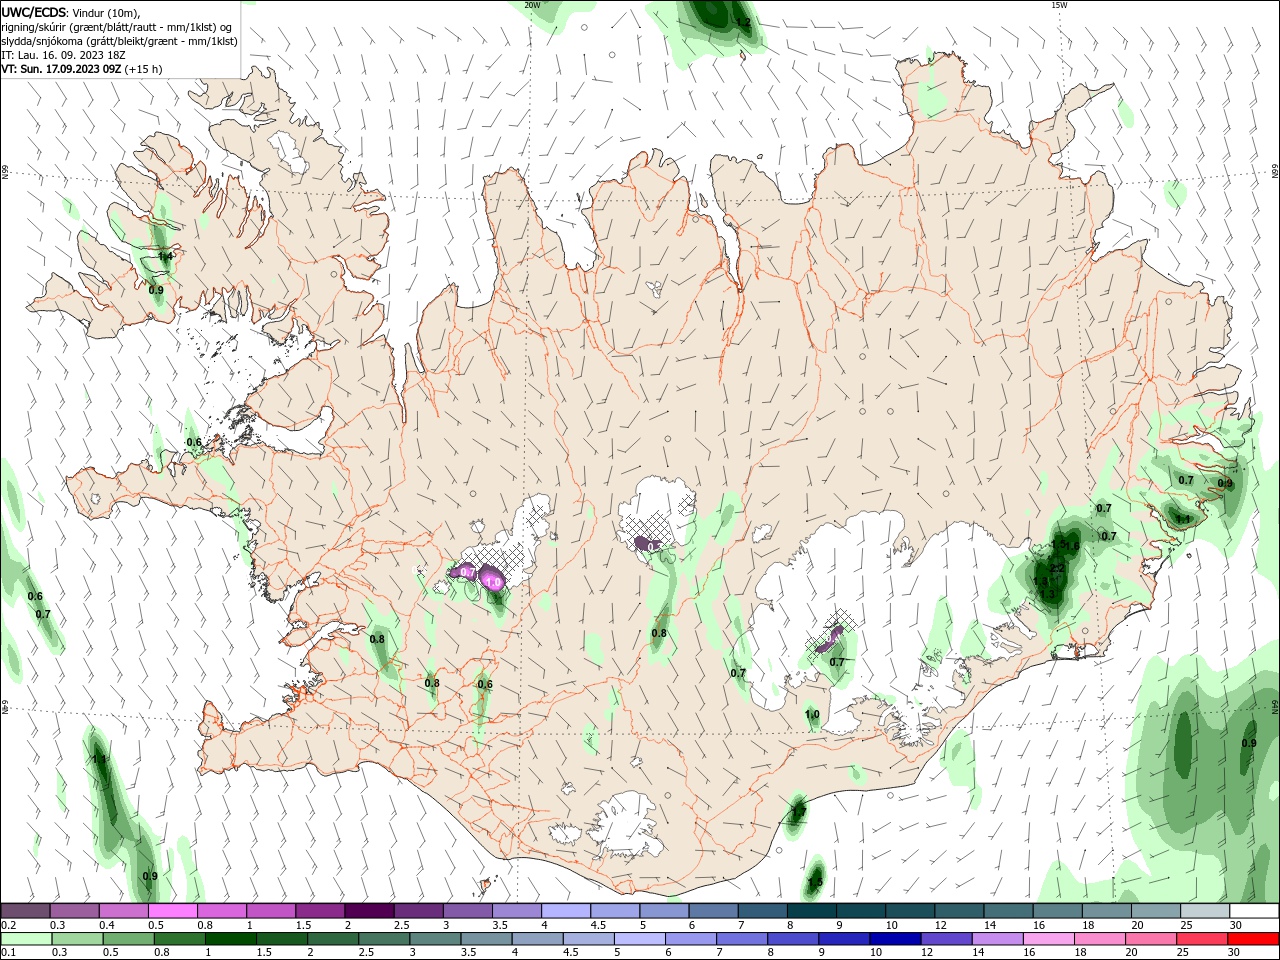1280x960 pixels.
Task: Click the 0.7 value over the hatched Vatnajökull patch
Action: [x=837, y=662]
